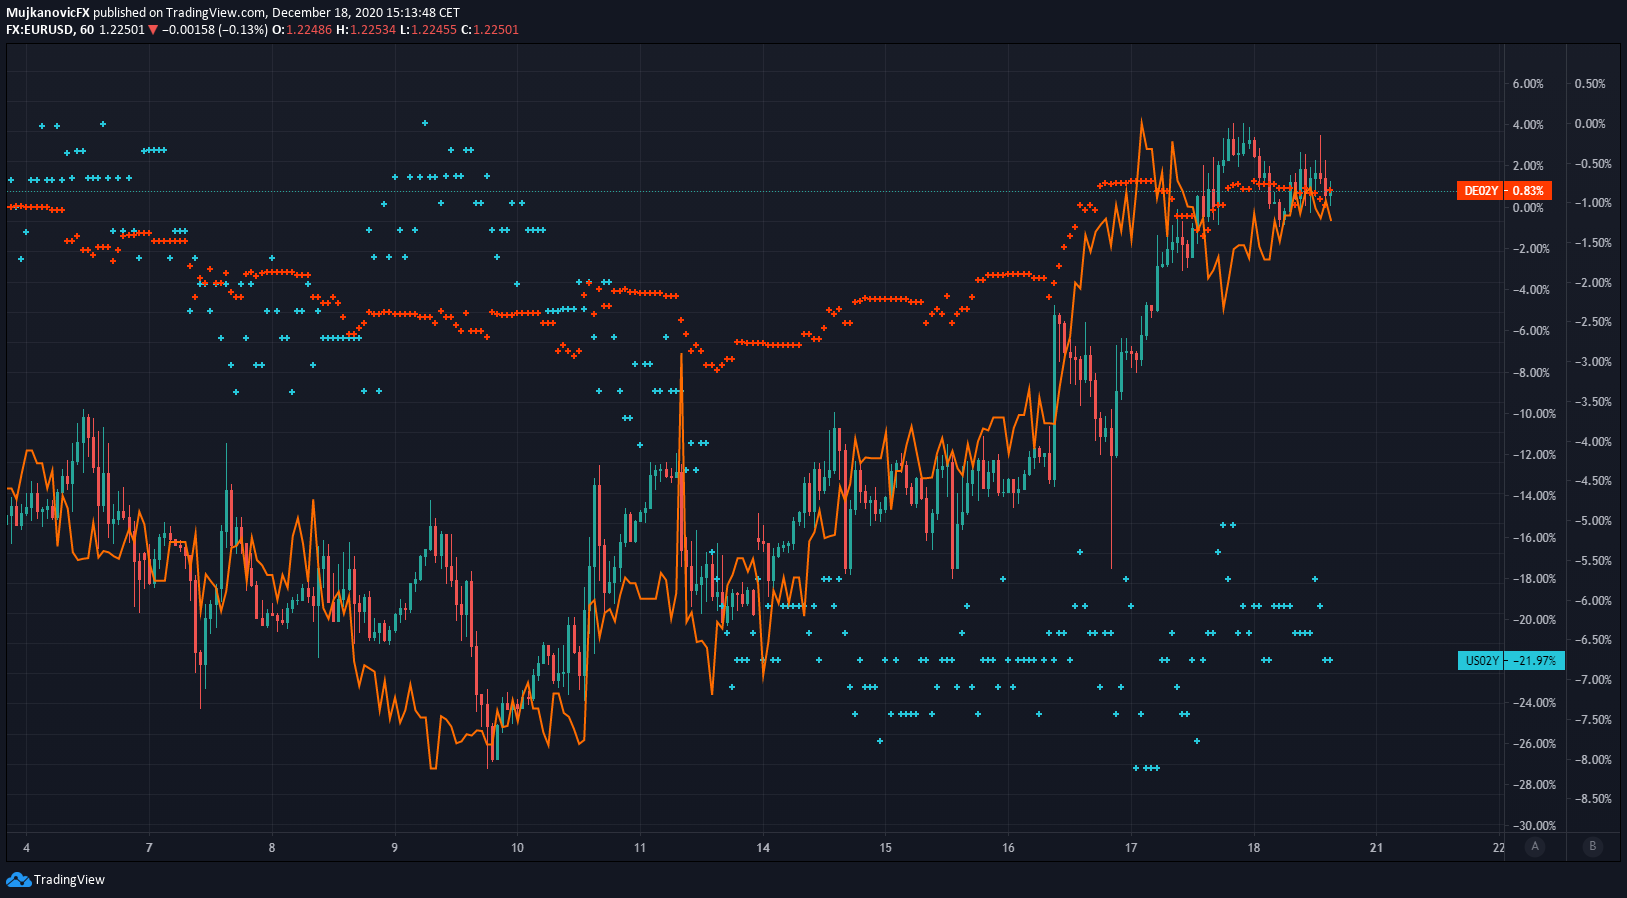Click the -8.50% right-scale label
The height and width of the screenshot is (898, 1627).
pos(1592,799)
